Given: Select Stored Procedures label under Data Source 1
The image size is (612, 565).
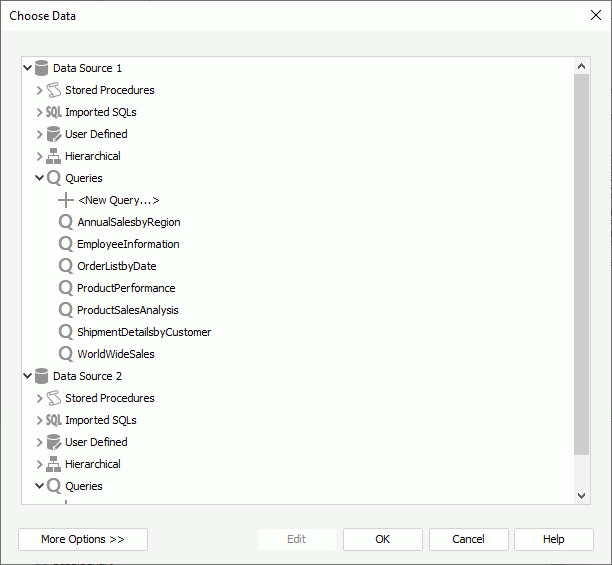Looking at the screenshot, I should pyautogui.click(x=110, y=90).
